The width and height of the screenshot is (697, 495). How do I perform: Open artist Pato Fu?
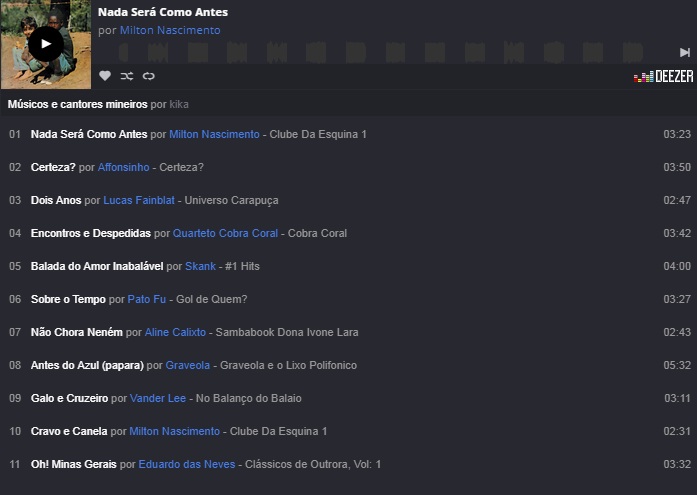coord(147,299)
